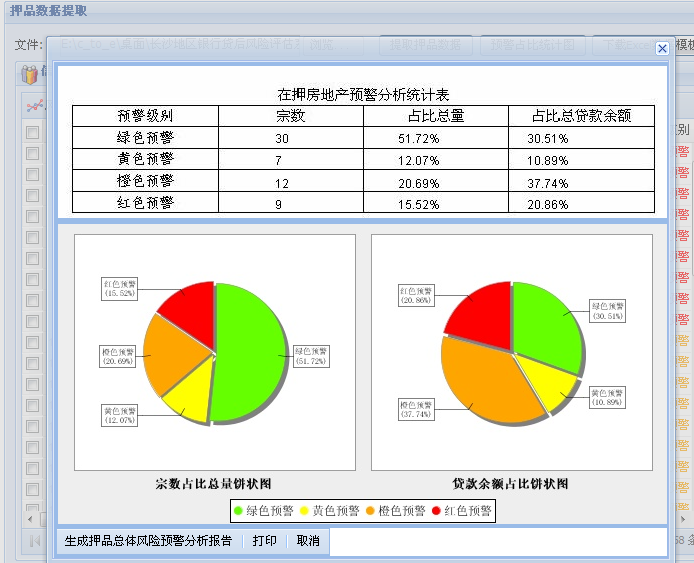Click column header 预警级别
This screenshot has width=694, height=563.
click(x=145, y=116)
